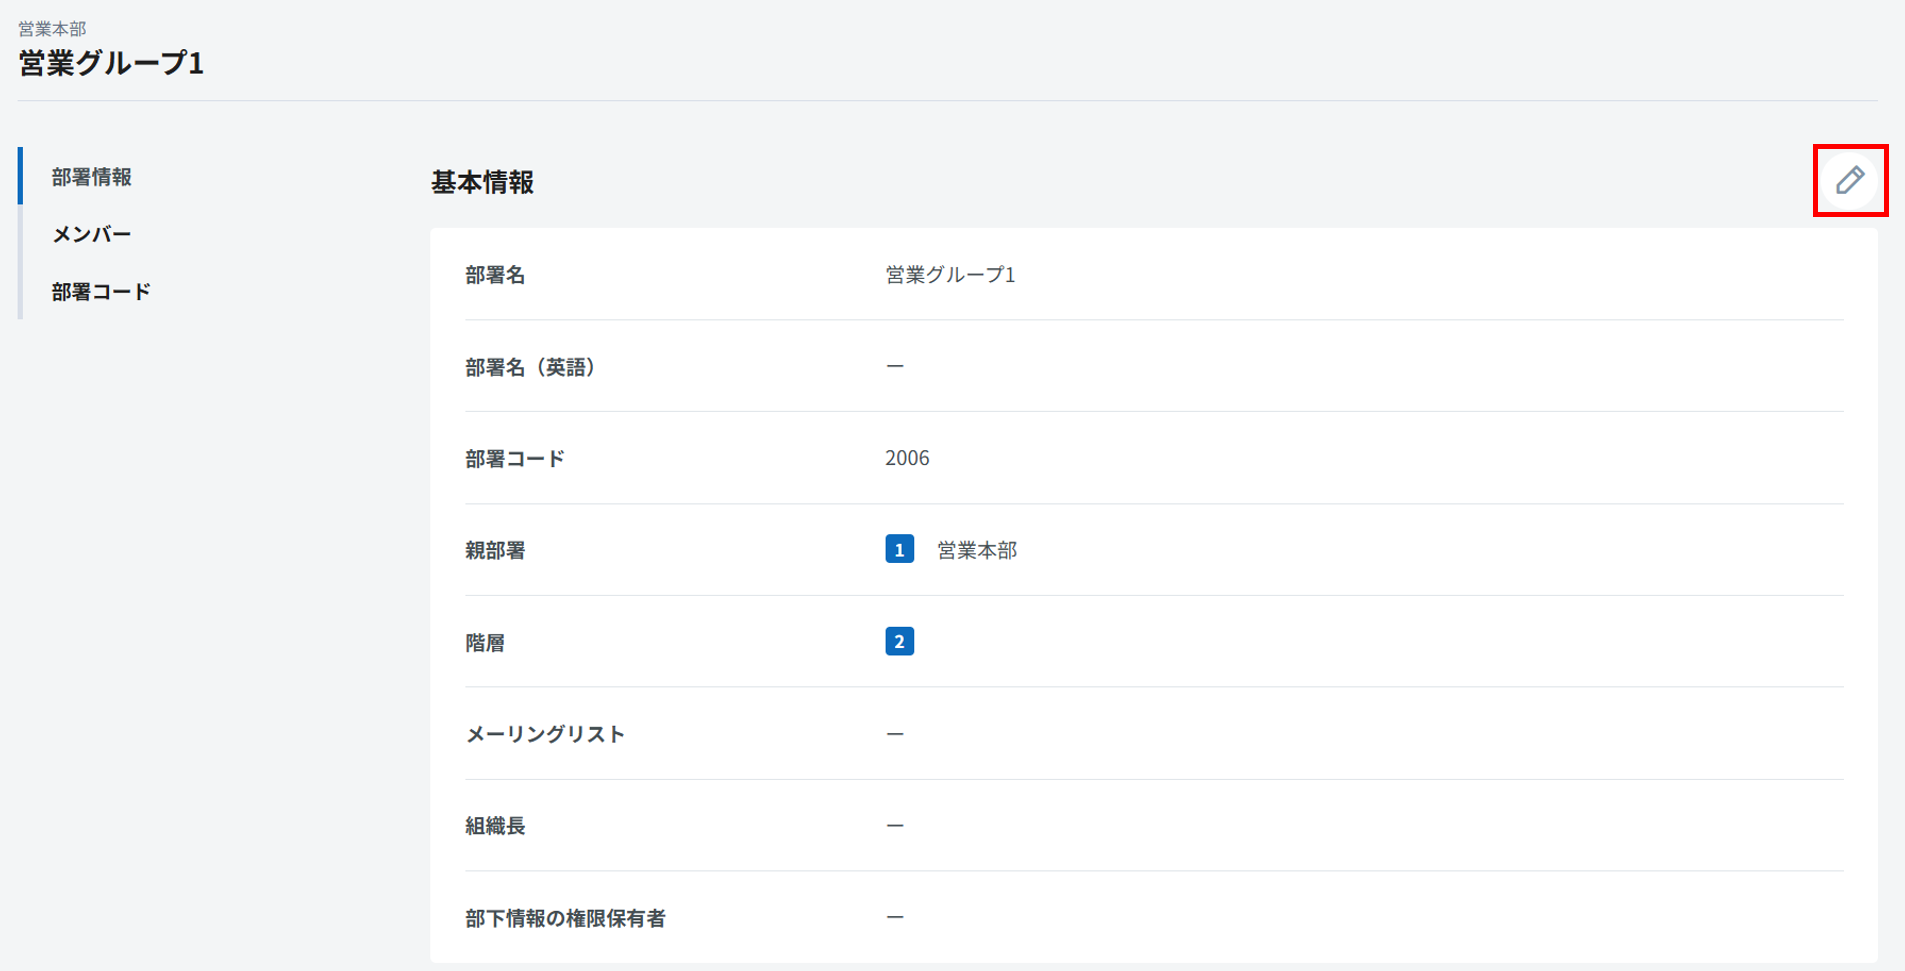
Task: Select the 部署名 value 営業グループ1
Action: [950, 275]
